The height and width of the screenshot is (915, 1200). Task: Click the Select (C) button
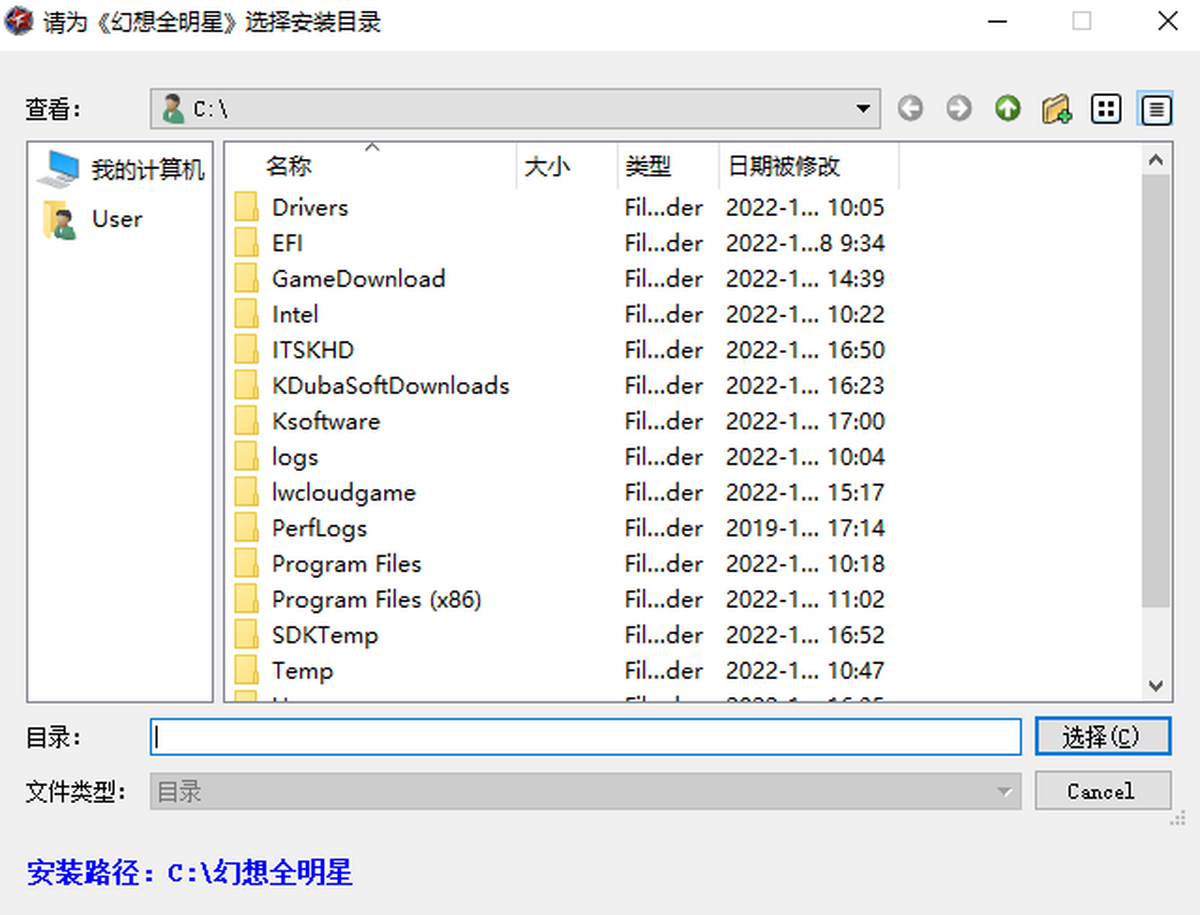(x=1101, y=737)
